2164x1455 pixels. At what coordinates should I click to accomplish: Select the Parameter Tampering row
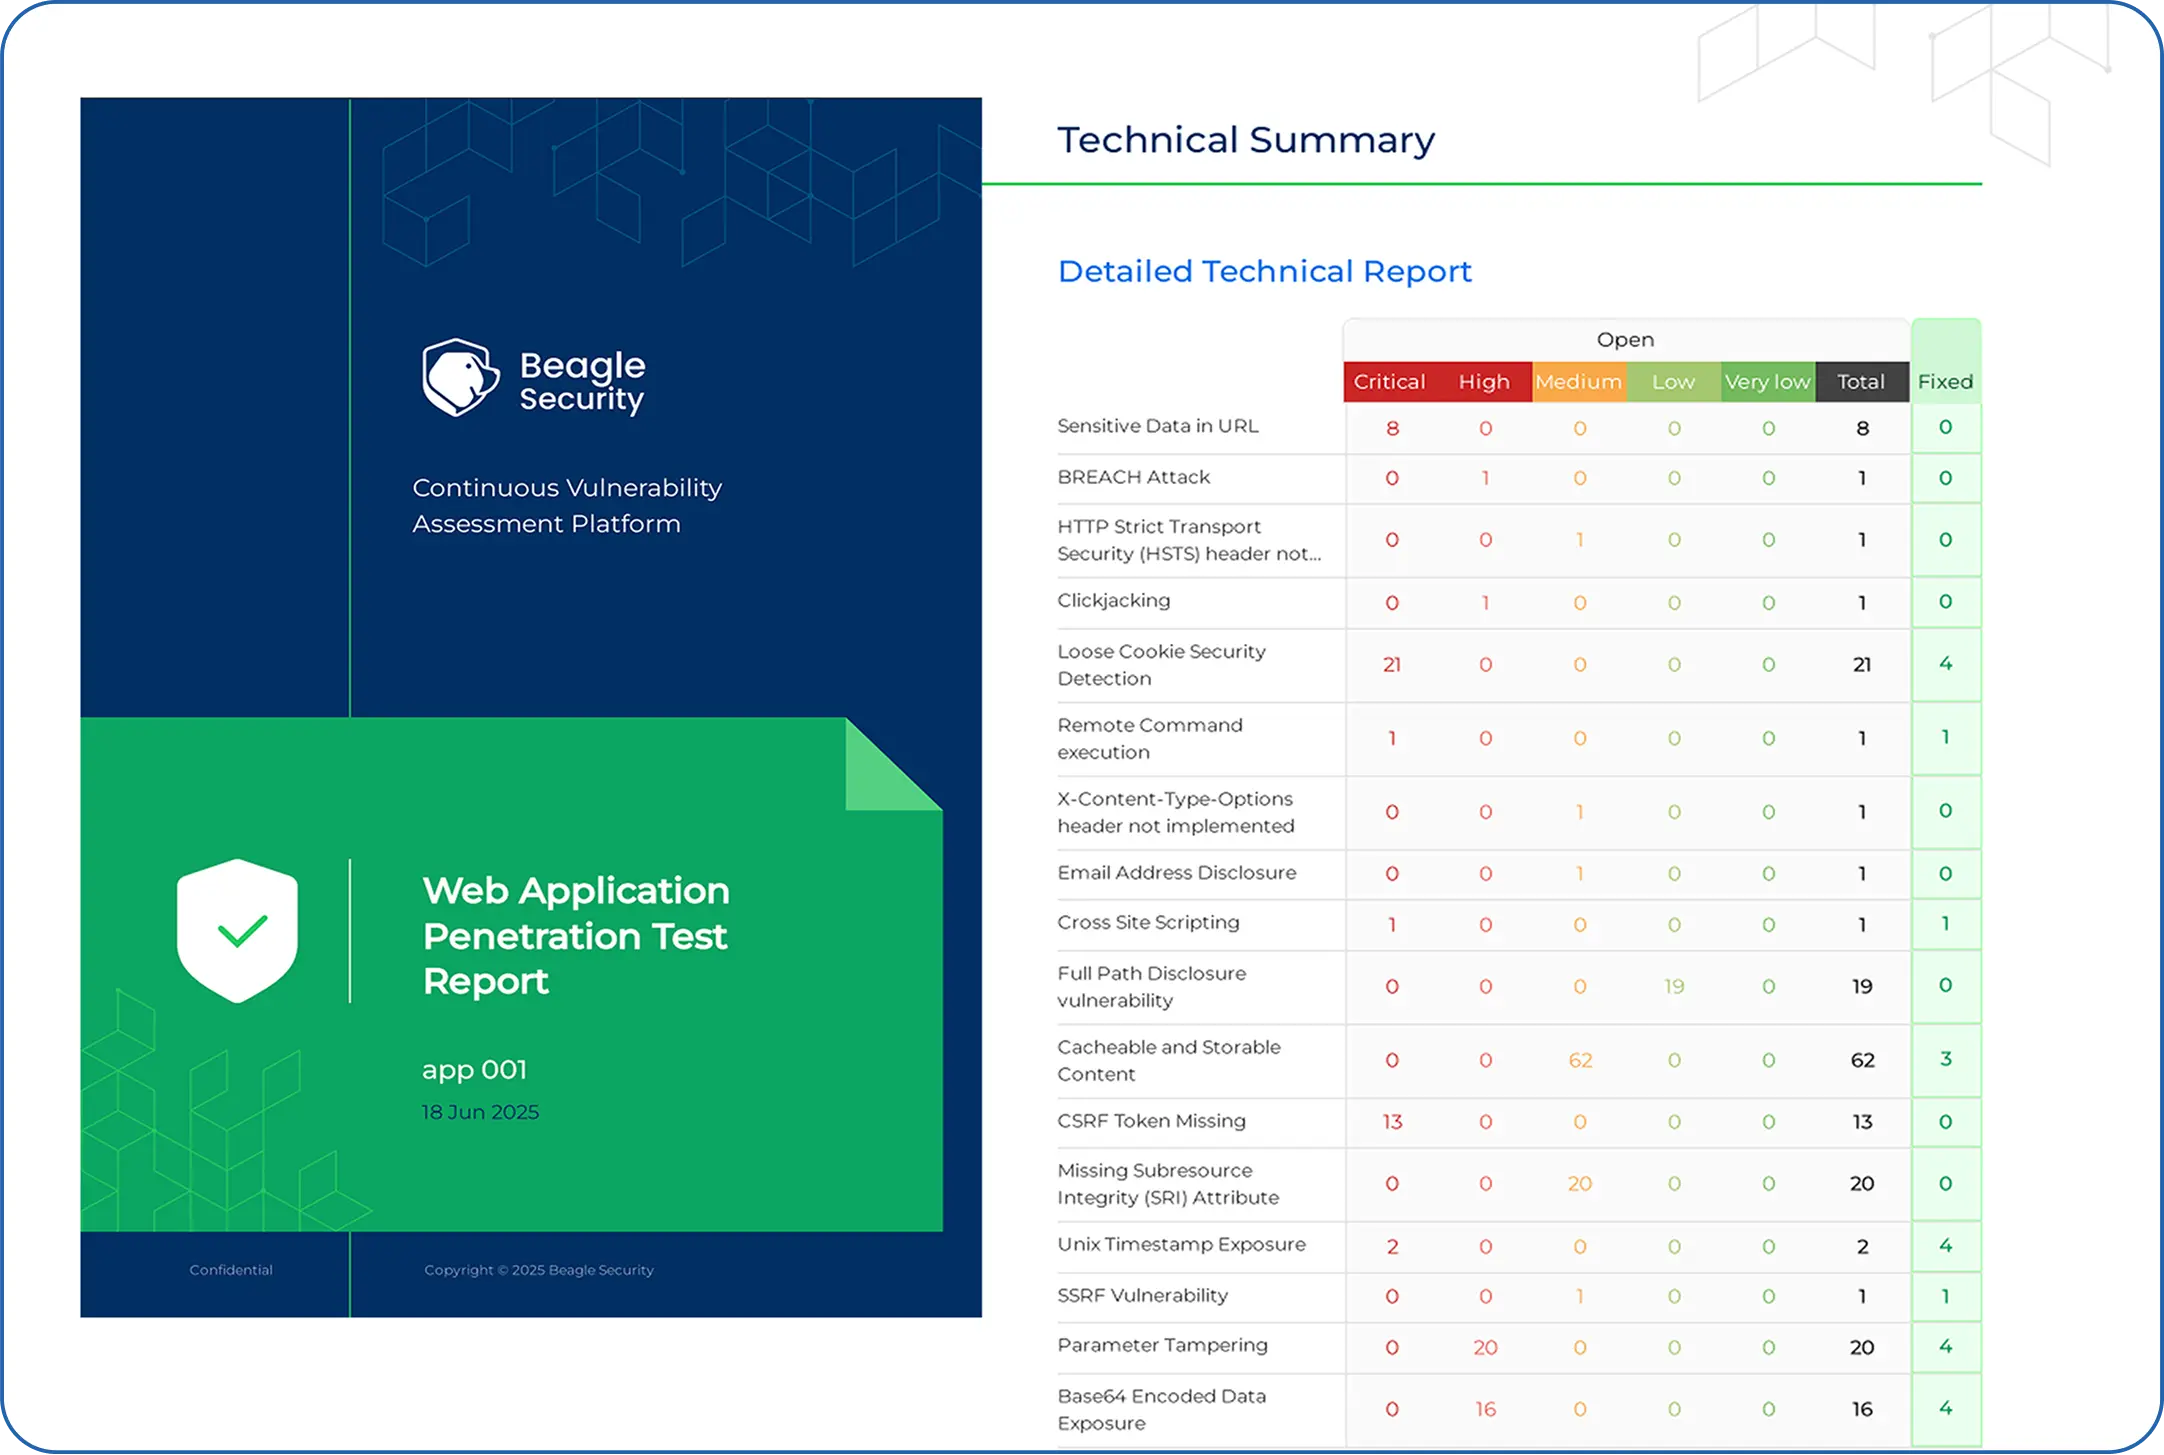coord(1519,1347)
